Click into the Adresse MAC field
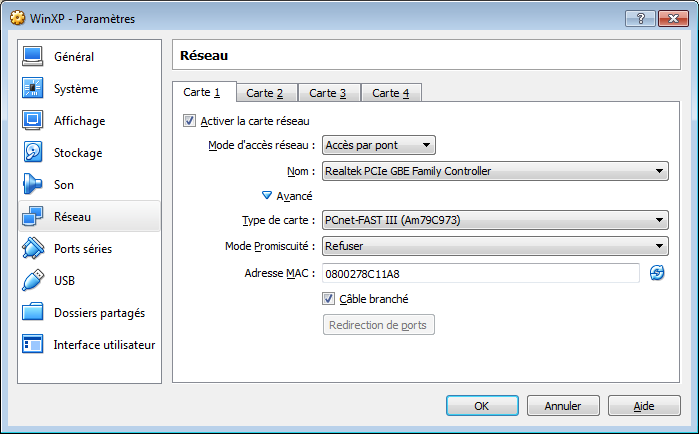The height and width of the screenshot is (434, 699). pyautogui.click(x=481, y=273)
